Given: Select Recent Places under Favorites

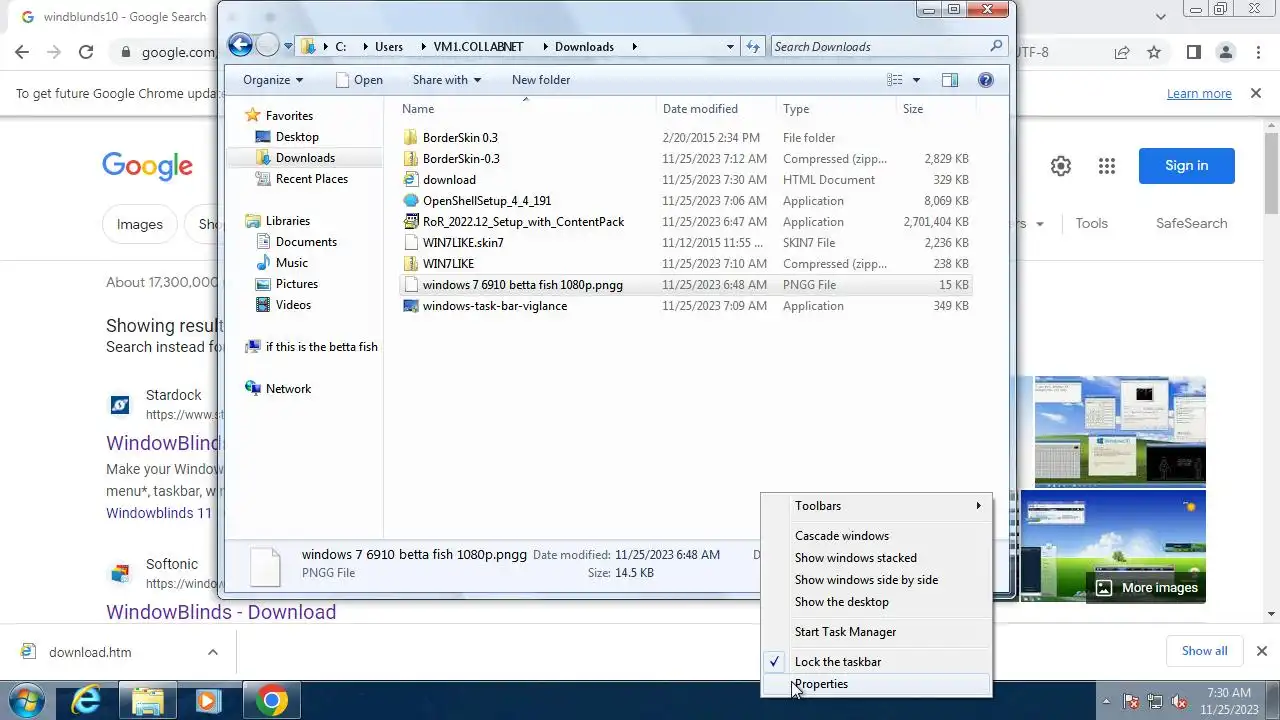Looking at the screenshot, I should click(x=312, y=179).
